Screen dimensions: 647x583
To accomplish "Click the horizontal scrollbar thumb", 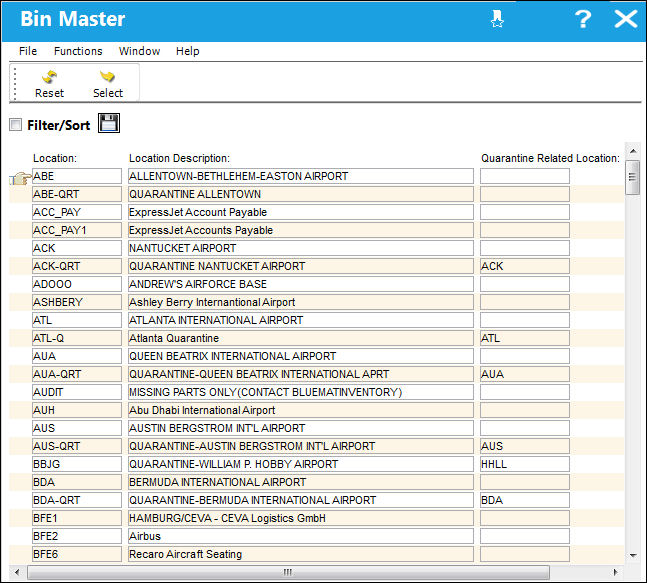I will [288, 572].
